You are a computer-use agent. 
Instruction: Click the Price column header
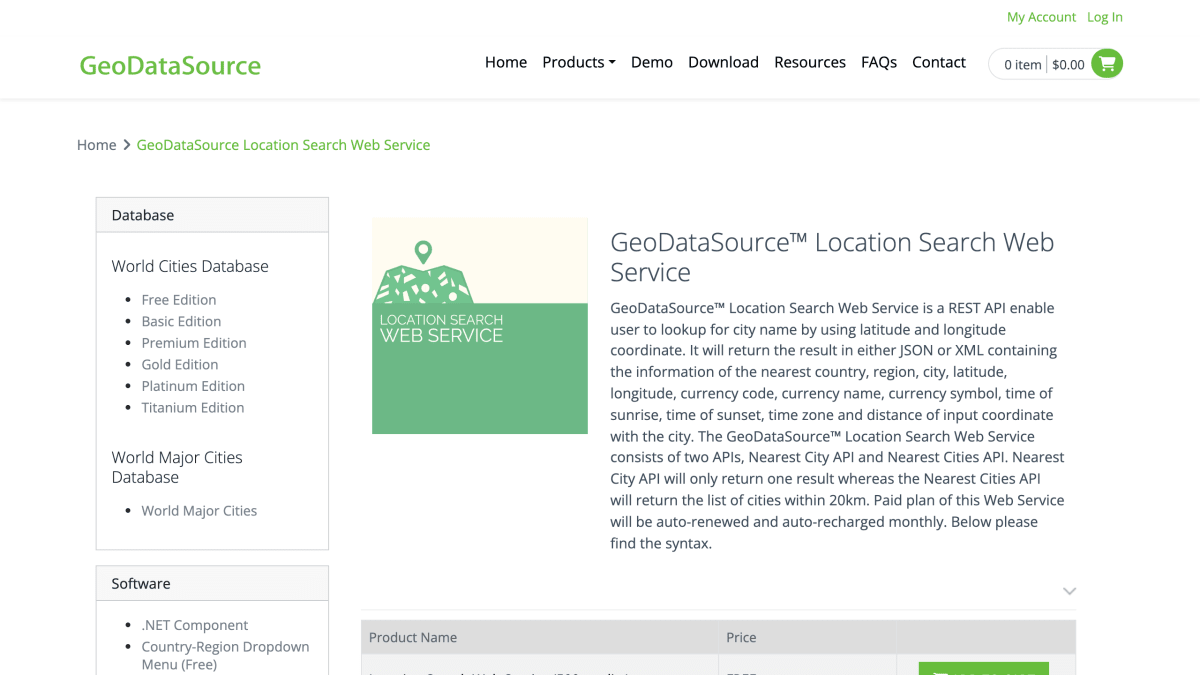807,637
